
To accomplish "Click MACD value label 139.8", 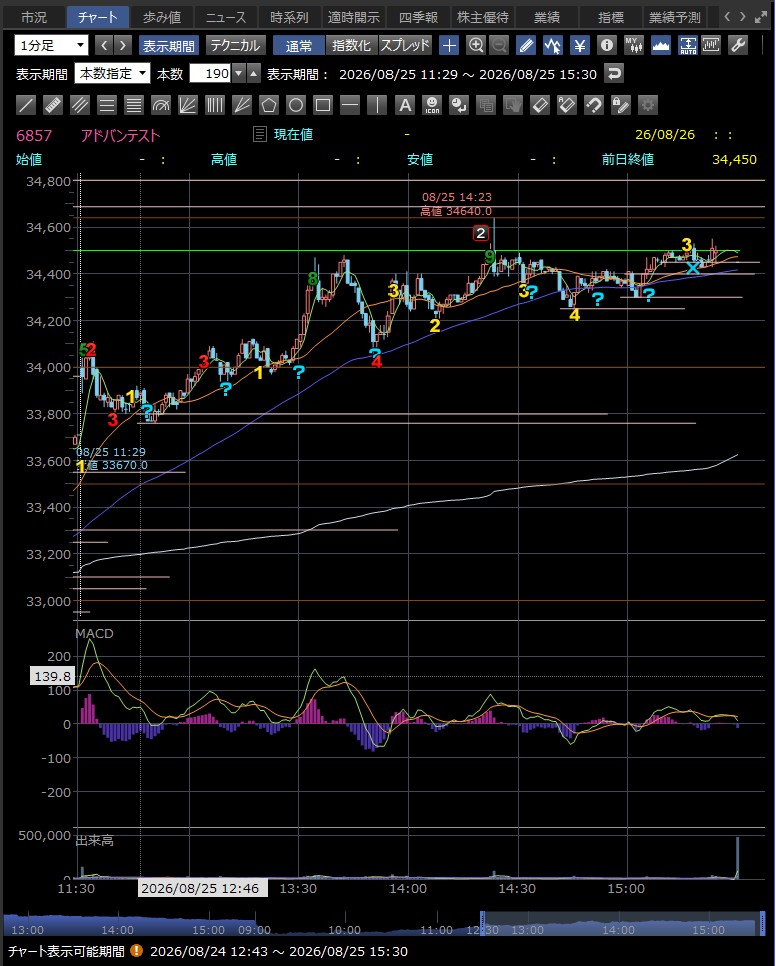I will point(52,676).
